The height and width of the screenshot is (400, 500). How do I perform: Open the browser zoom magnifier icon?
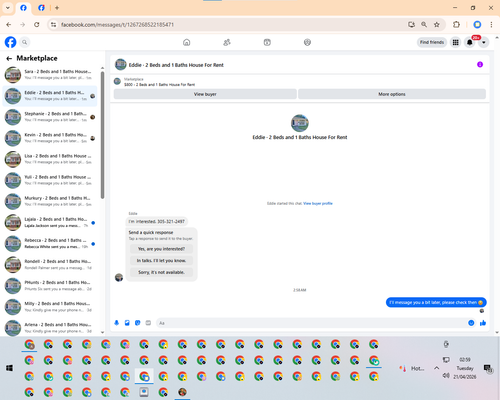pos(424,25)
